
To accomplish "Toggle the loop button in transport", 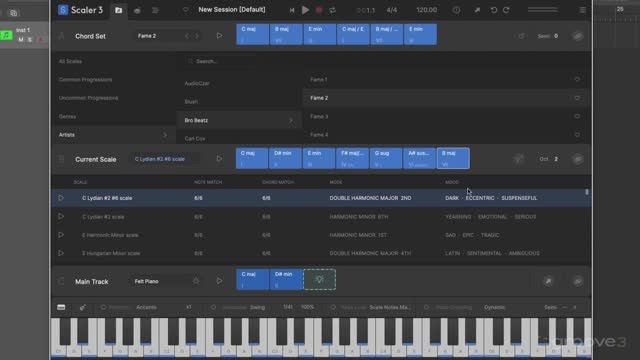I will tap(333, 10).
